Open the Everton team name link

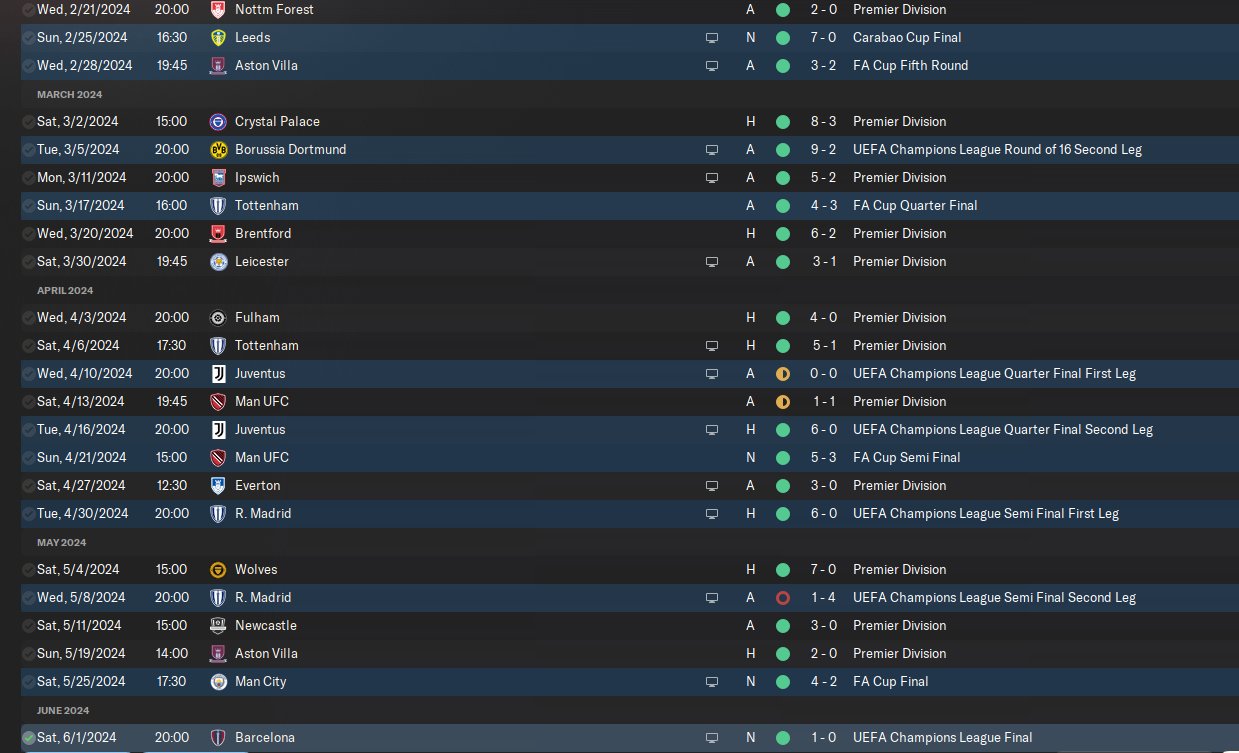257,485
